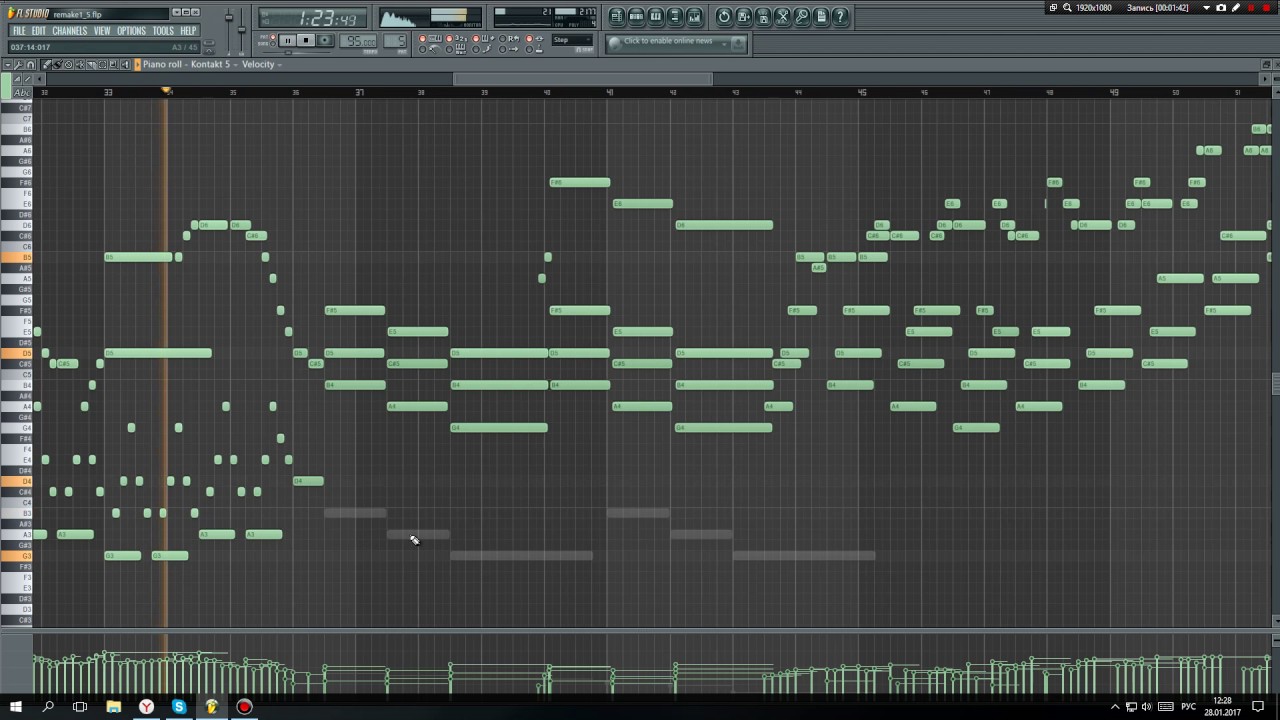
Task: Click the Abc note labels icon
Action: 21,92
